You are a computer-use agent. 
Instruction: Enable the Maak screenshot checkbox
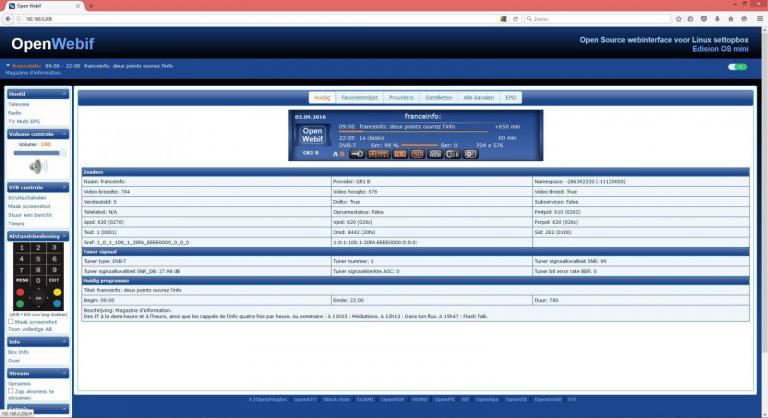pyautogui.click(x=11, y=321)
